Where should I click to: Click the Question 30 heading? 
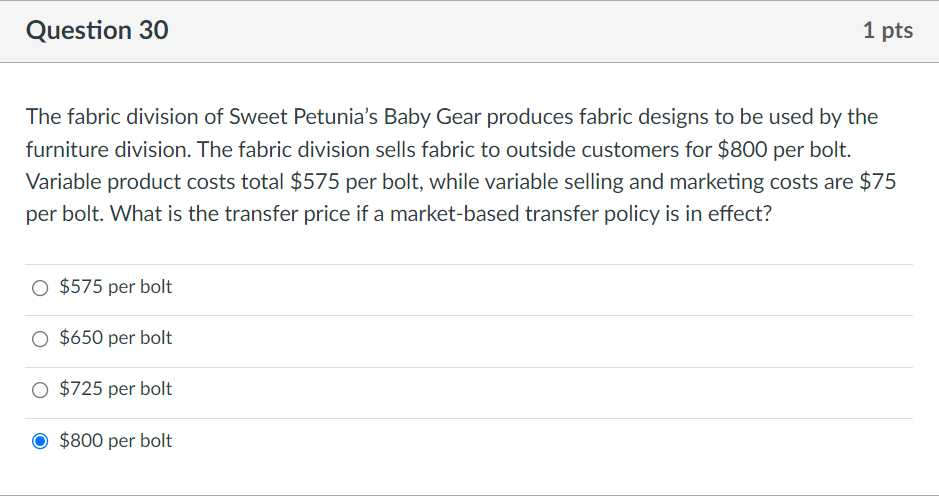[x=97, y=31]
